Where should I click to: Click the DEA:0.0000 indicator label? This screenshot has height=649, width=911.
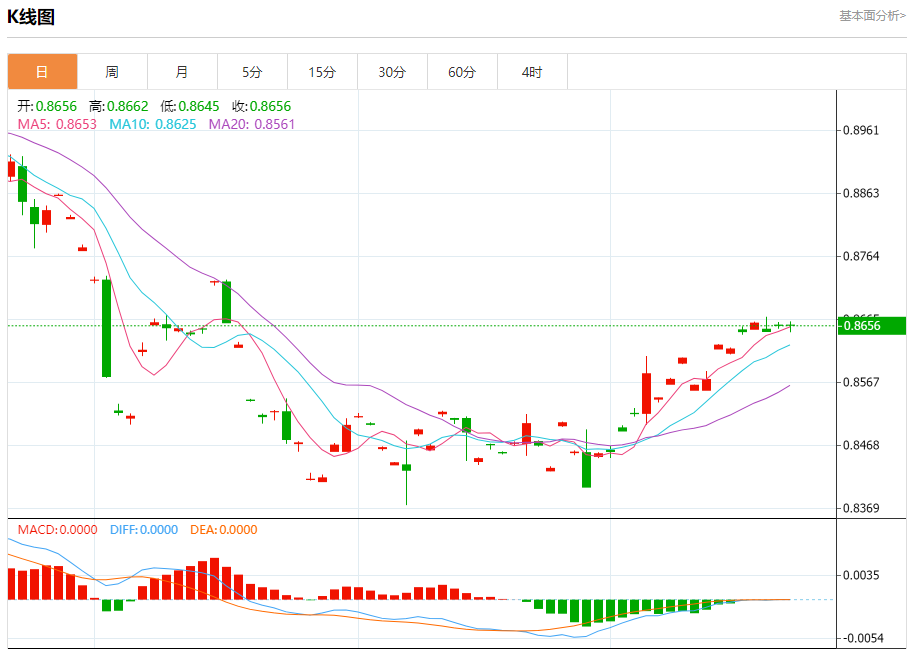[x=224, y=530]
